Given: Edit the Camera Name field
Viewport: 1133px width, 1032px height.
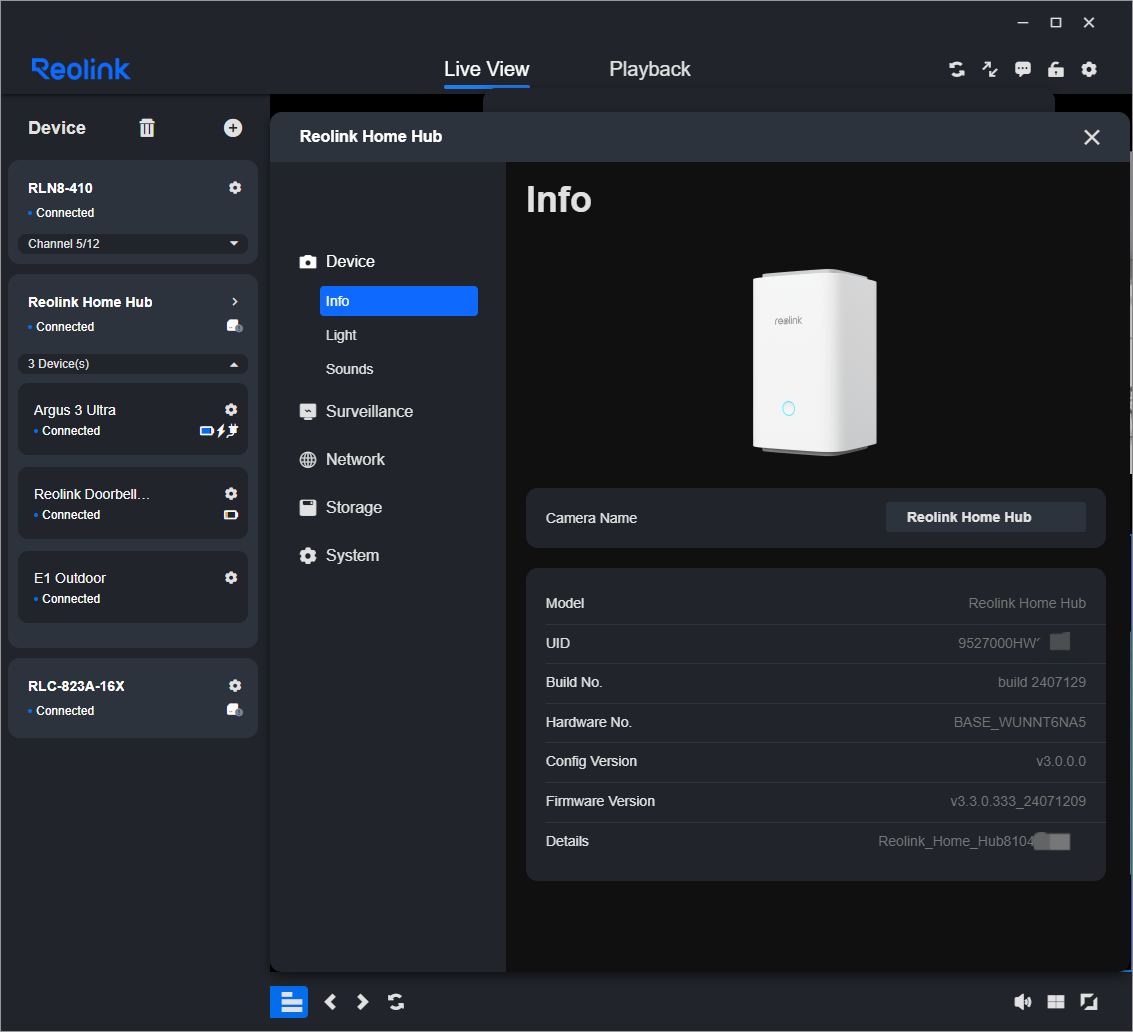Looking at the screenshot, I should click(x=986, y=517).
